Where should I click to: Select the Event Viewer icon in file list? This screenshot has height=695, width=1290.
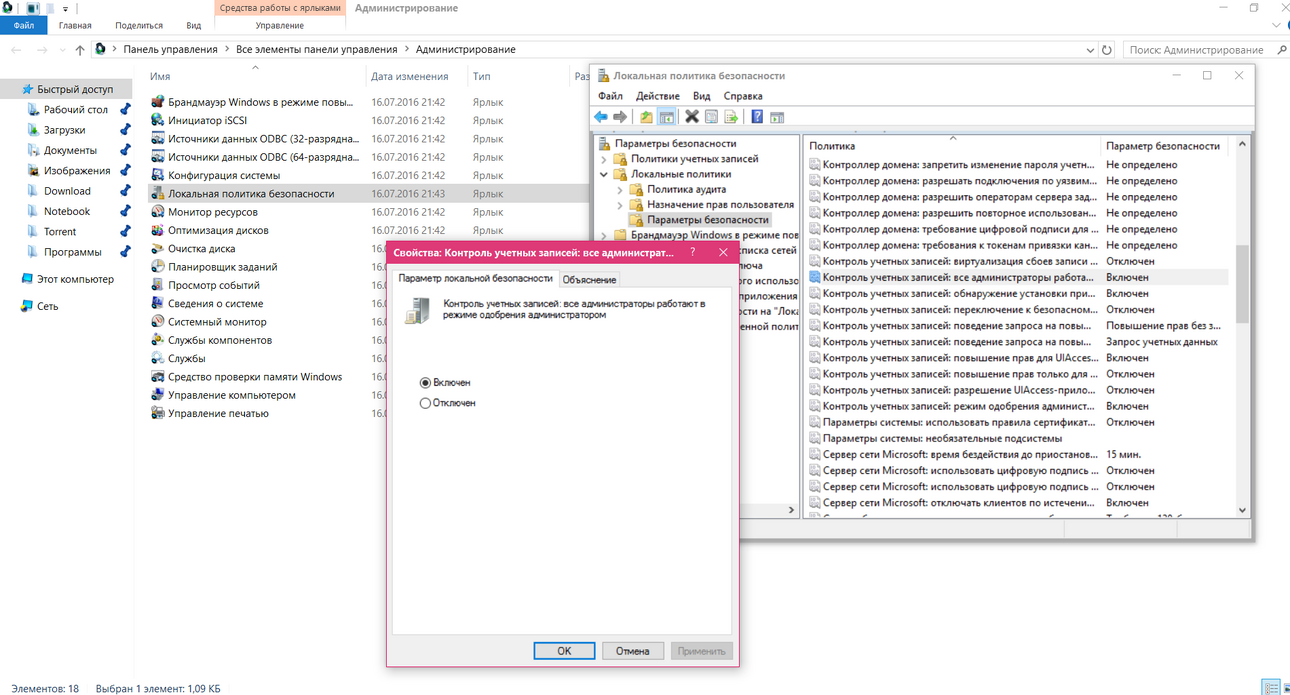pyautogui.click(x=158, y=285)
